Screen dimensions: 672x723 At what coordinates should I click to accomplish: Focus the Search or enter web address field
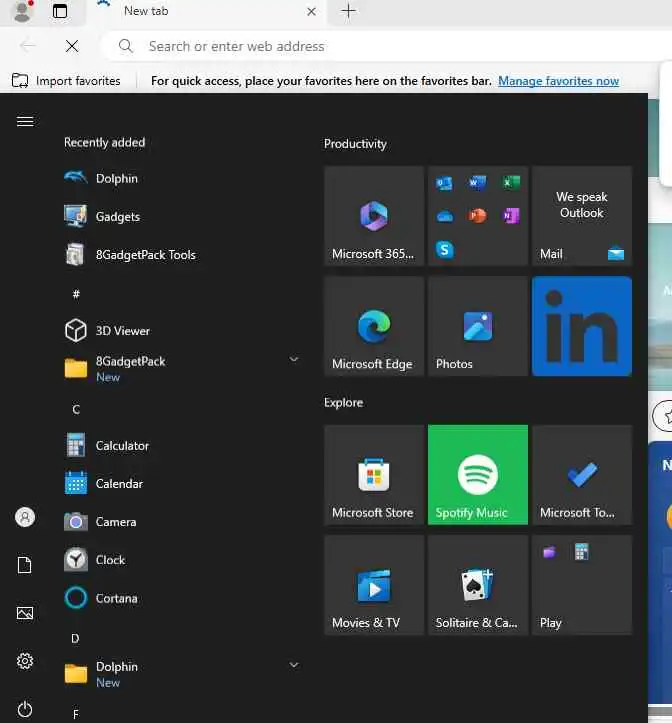[387, 46]
